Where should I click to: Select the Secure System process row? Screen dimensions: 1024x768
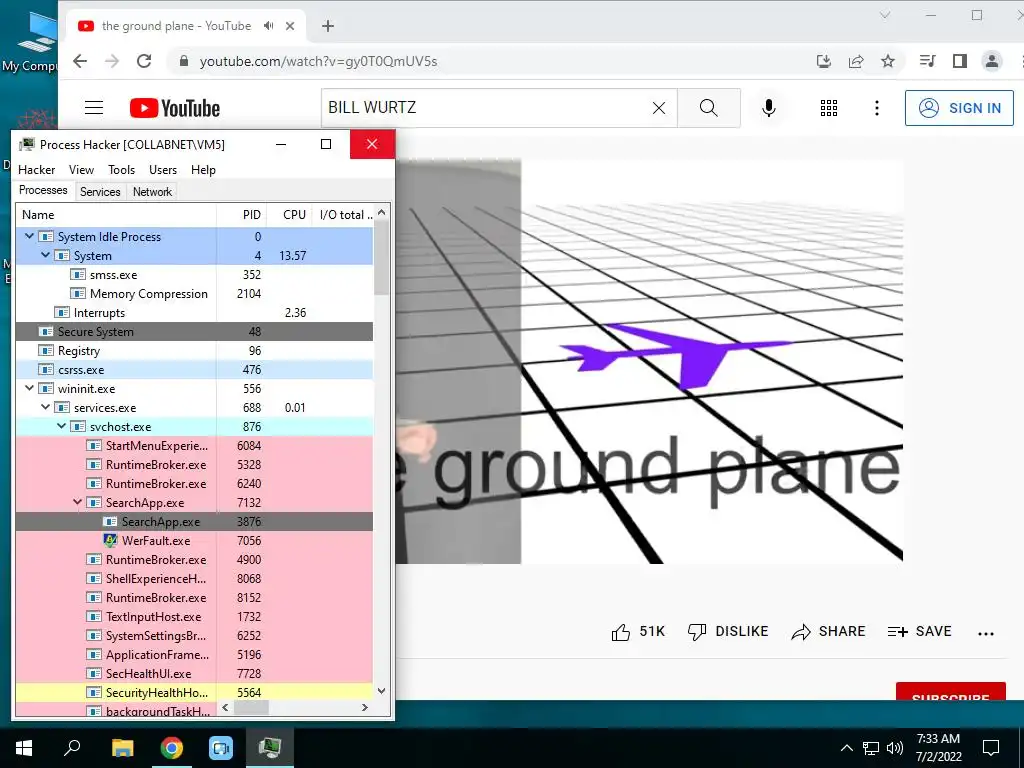[x=194, y=332]
